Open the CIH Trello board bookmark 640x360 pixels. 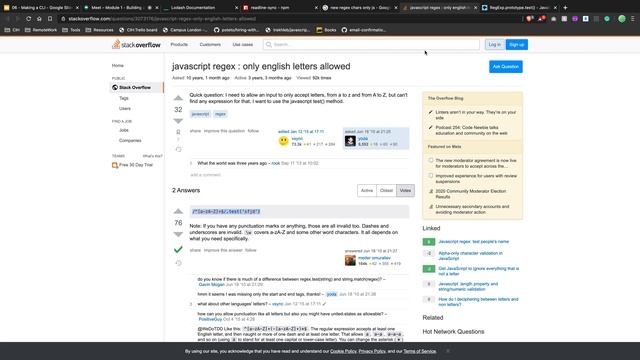138,30
